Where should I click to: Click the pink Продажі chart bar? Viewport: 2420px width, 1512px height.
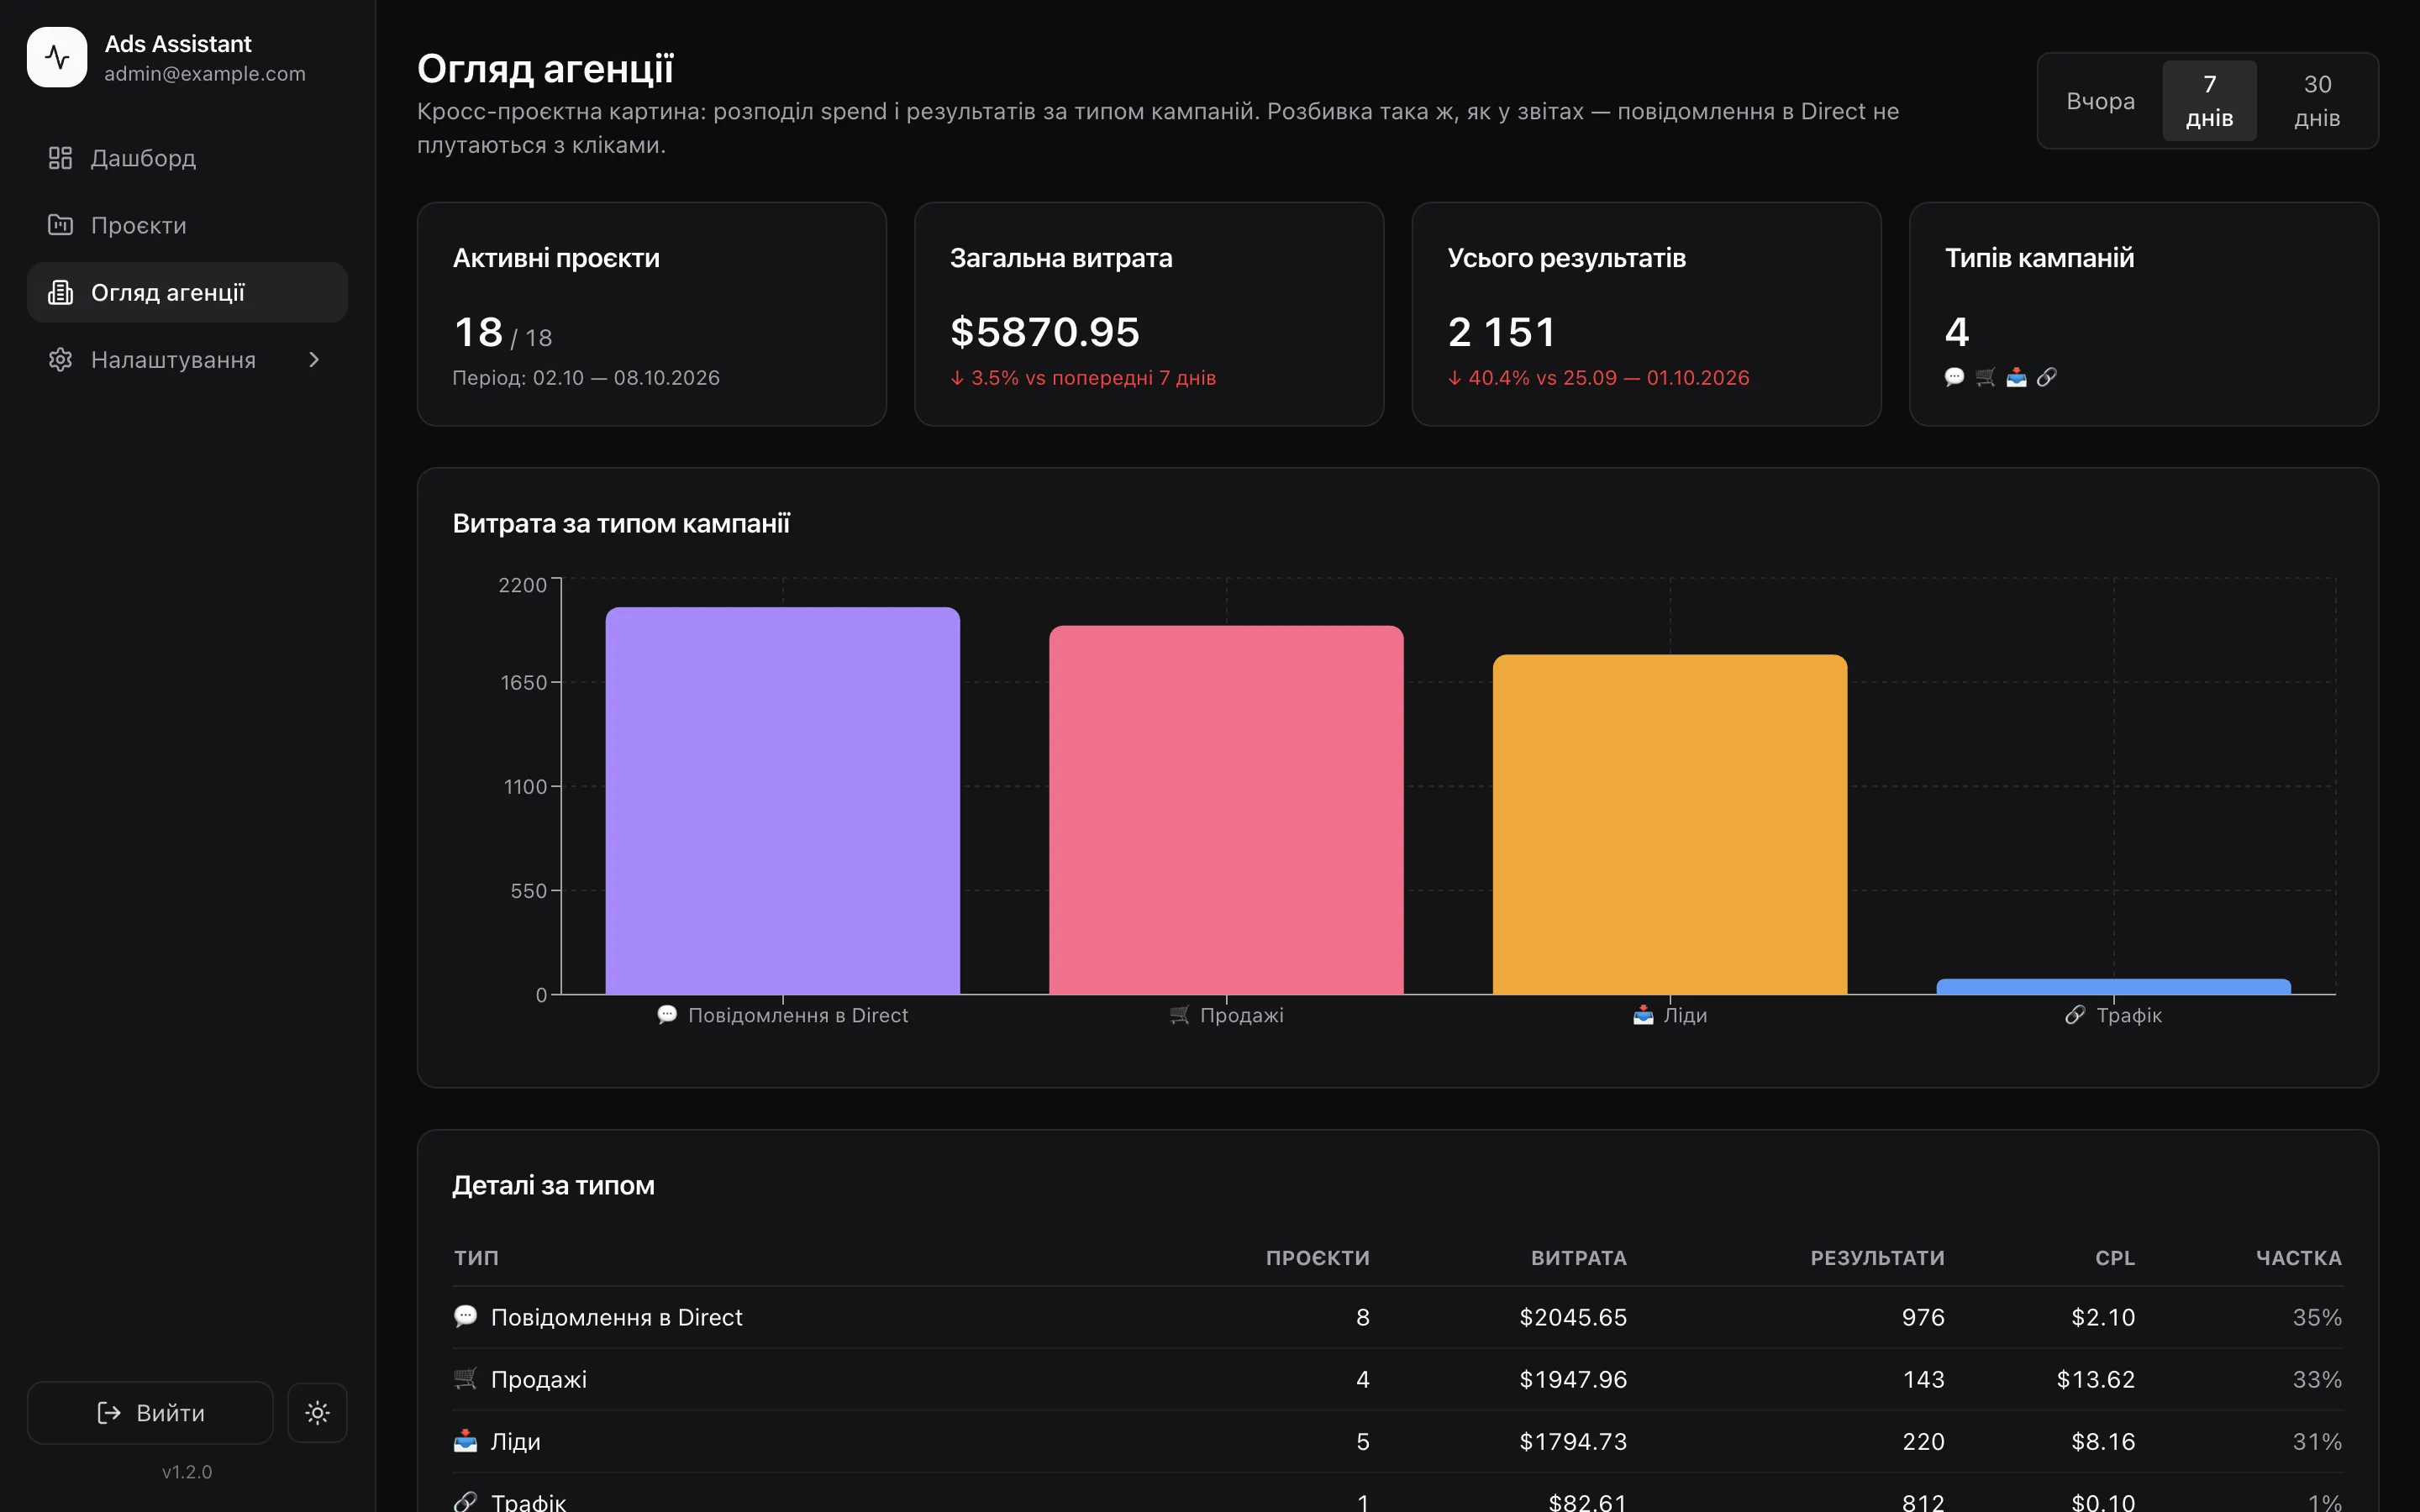pyautogui.click(x=1226, y=810)
